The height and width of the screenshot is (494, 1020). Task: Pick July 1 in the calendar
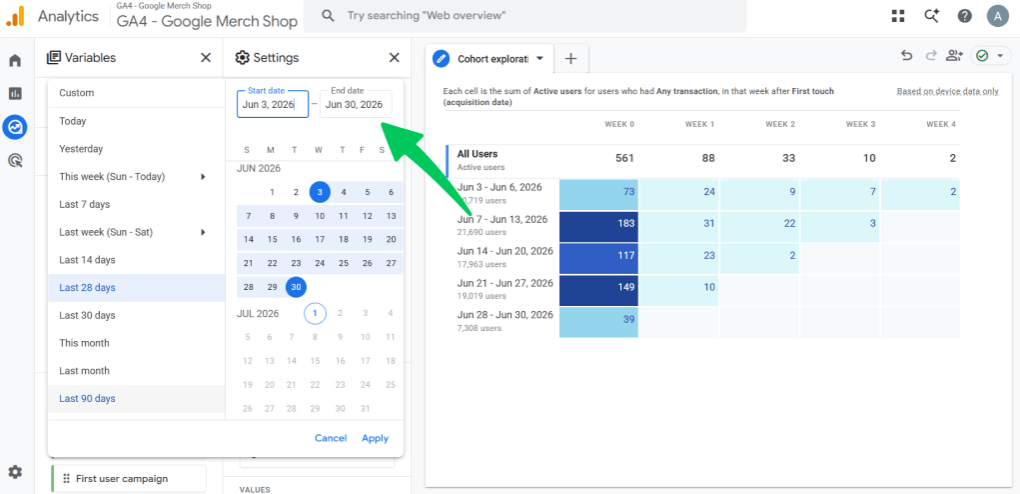point(315,314)
